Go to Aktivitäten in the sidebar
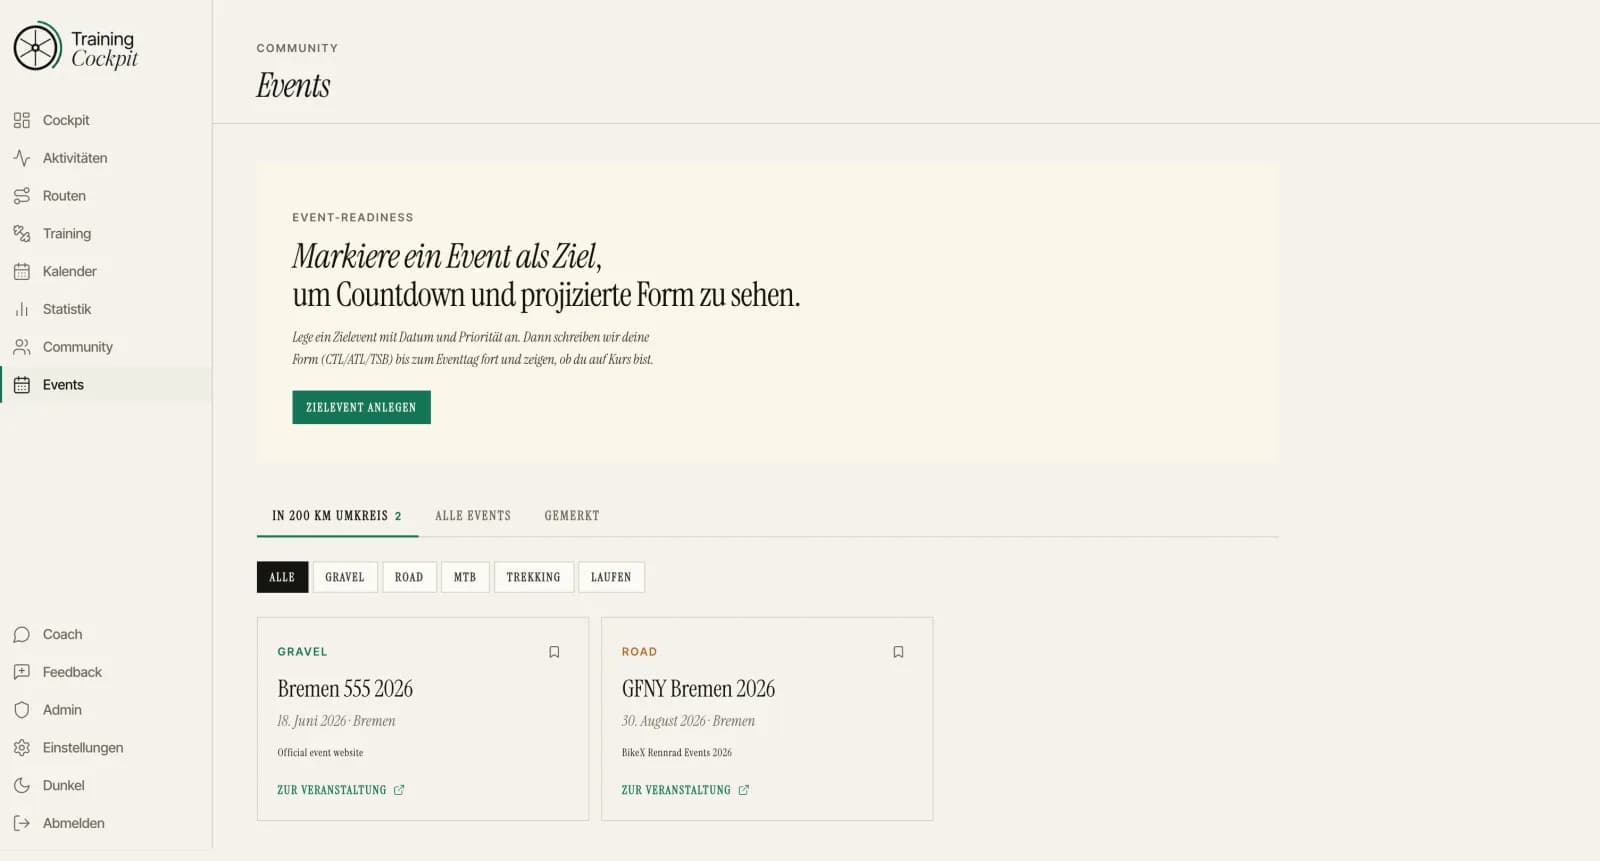The width and height of the screenshot is (1600, 861). [x=106, y=158]
